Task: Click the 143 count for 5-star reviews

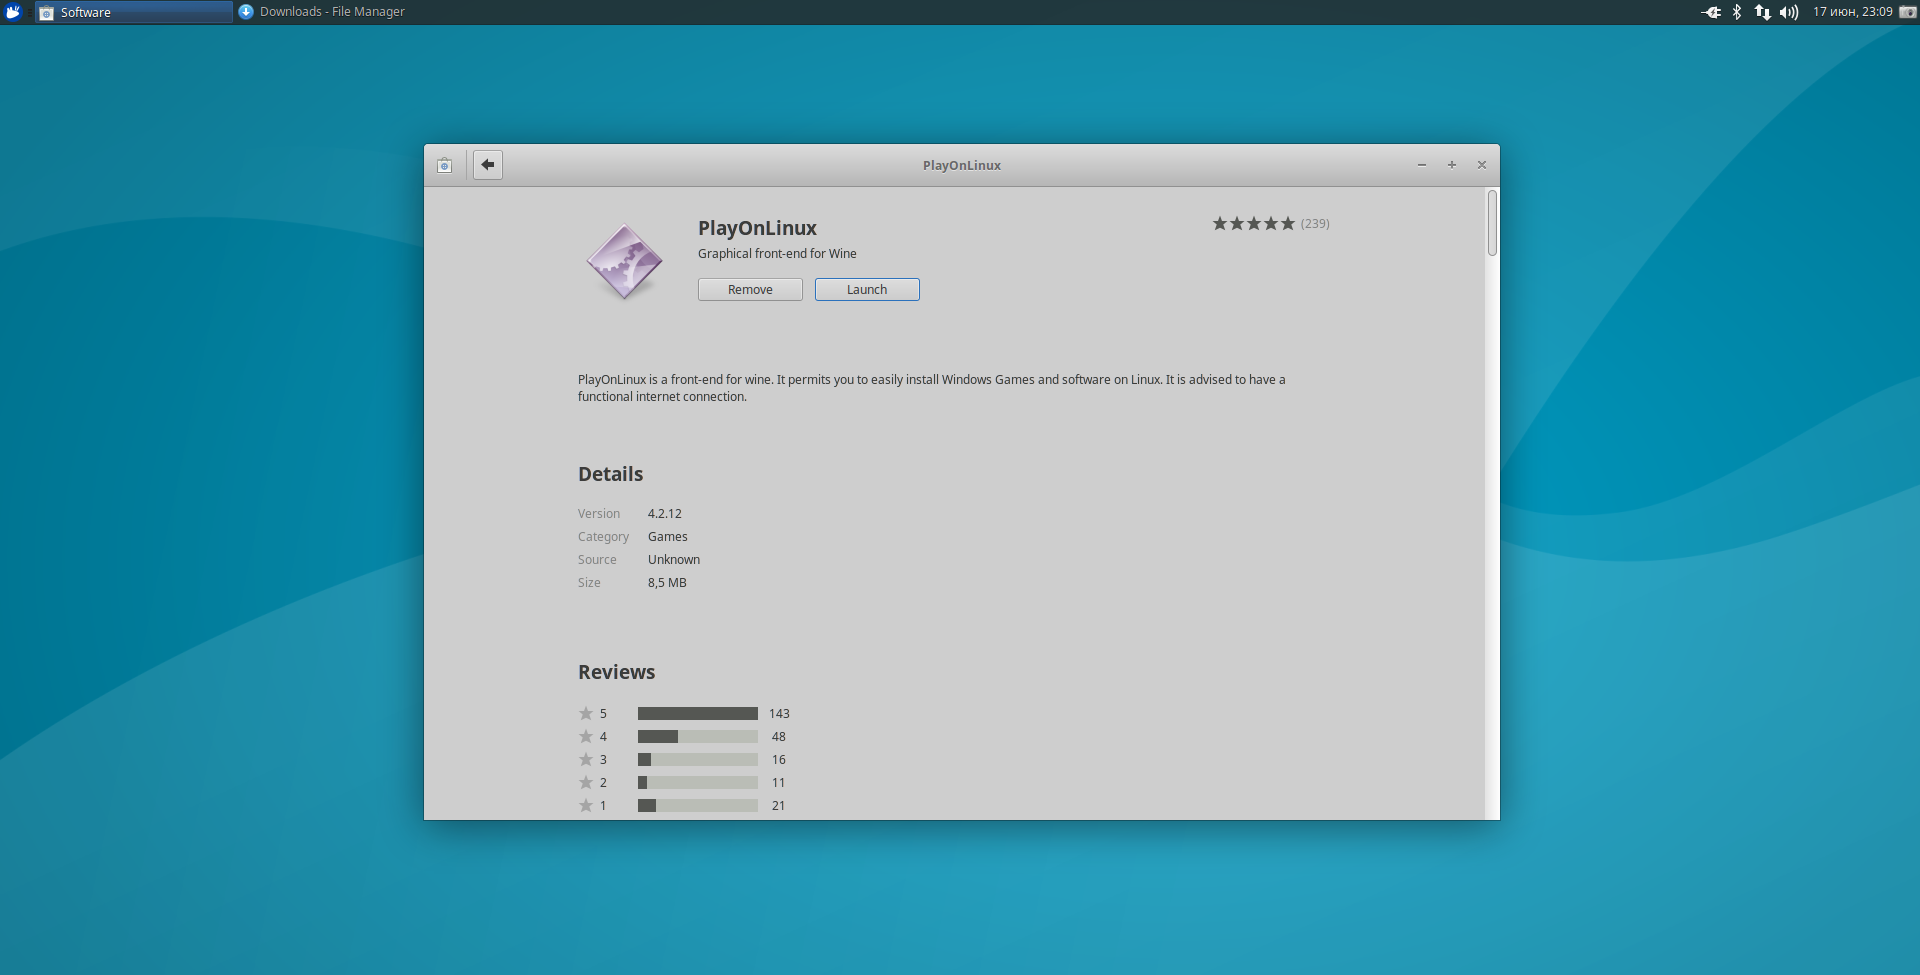Action: coord(779,714)
